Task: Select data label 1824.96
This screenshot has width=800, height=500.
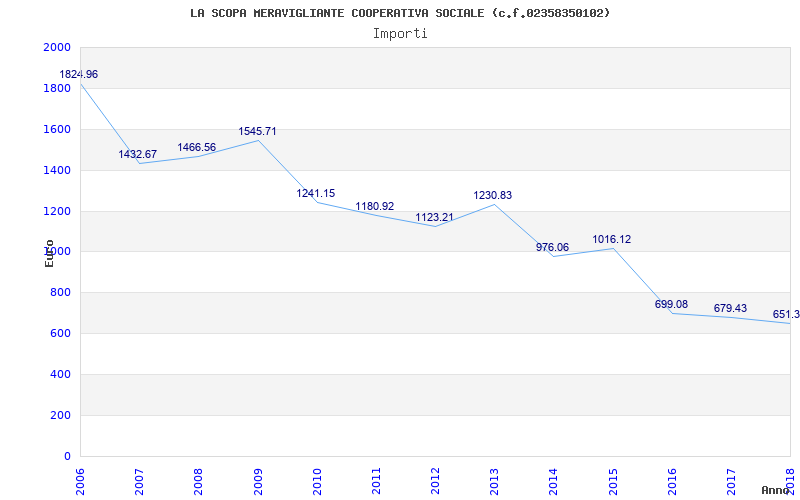Action: [x=79, y=74]
